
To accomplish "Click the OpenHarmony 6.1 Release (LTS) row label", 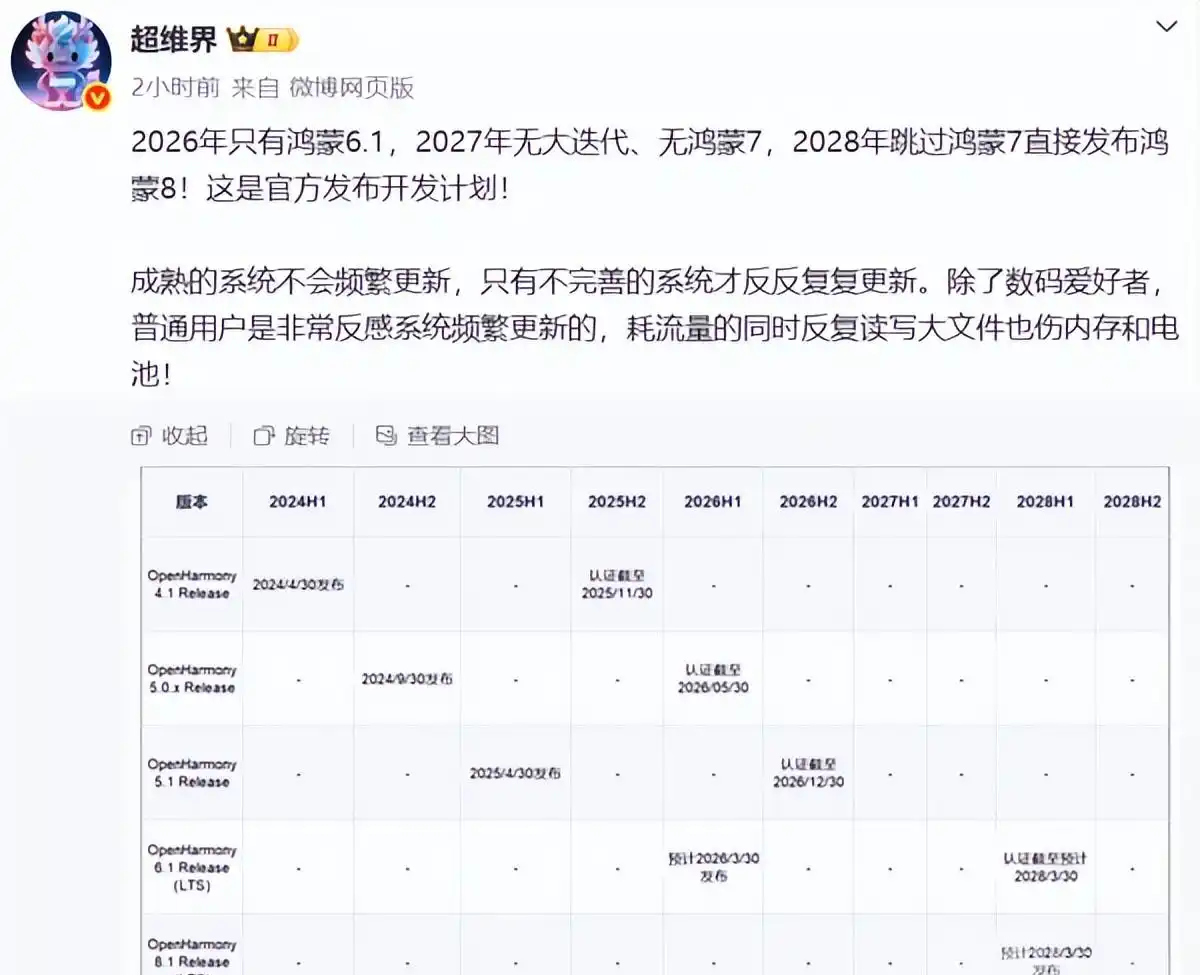I will click(192, 867).
